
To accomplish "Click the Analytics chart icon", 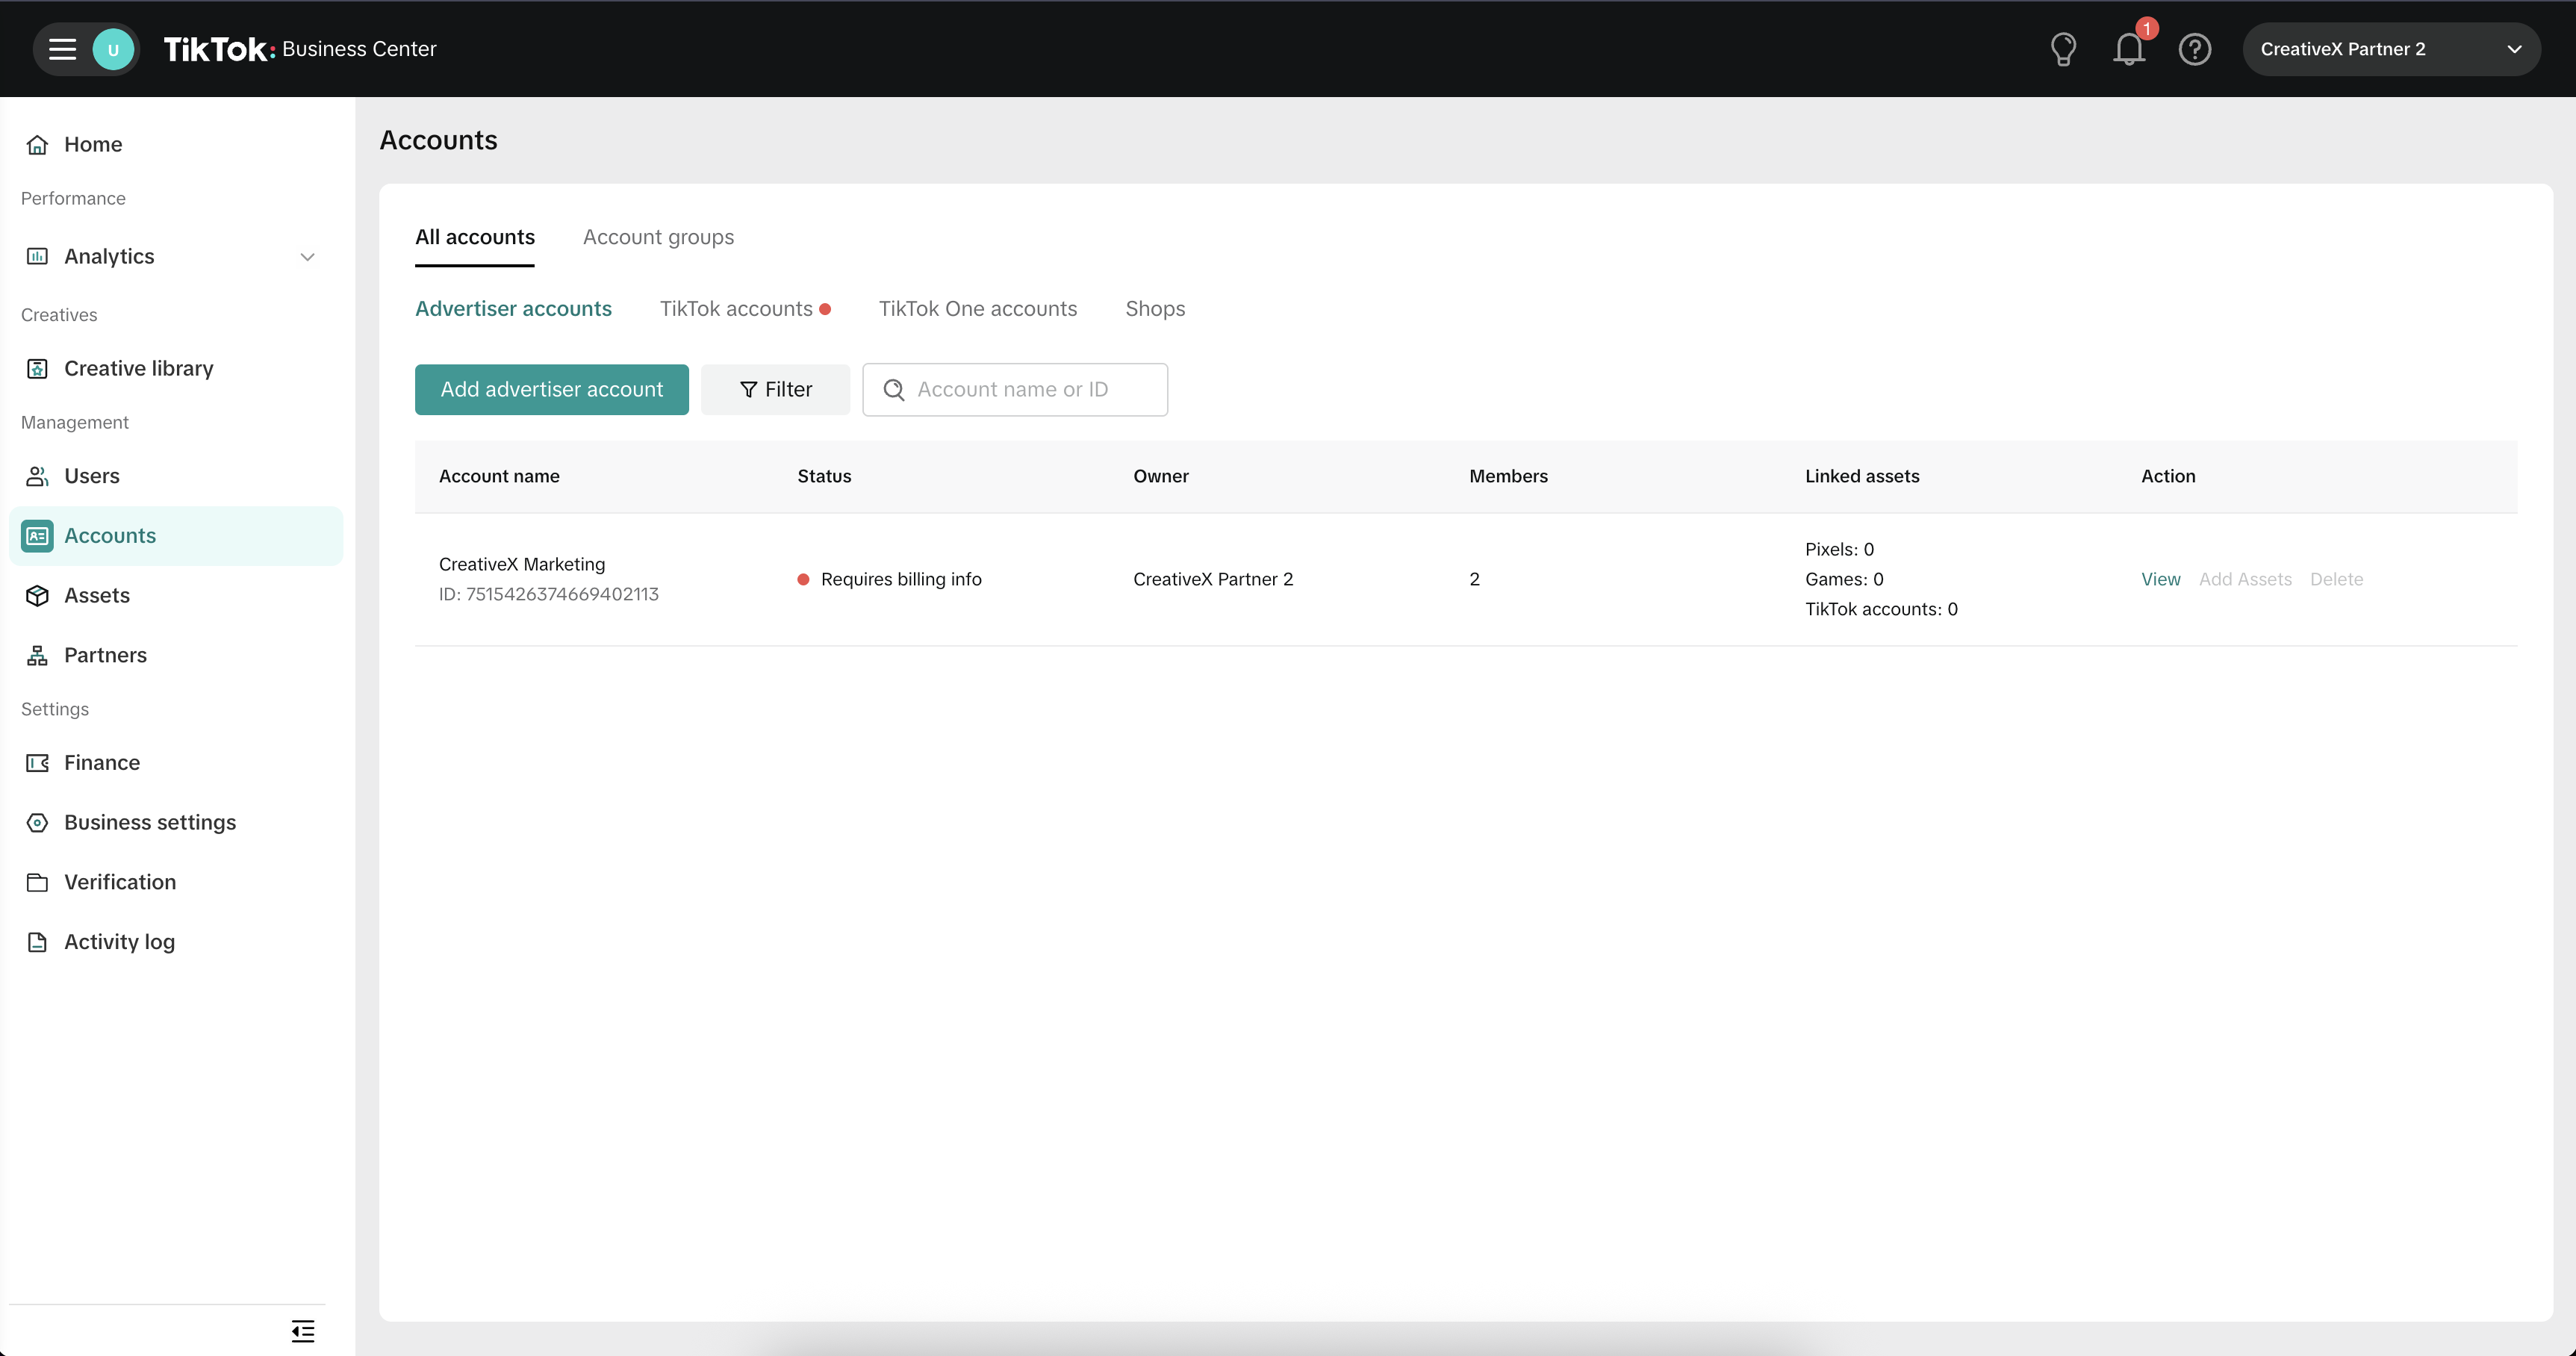I will pos(37,256).
